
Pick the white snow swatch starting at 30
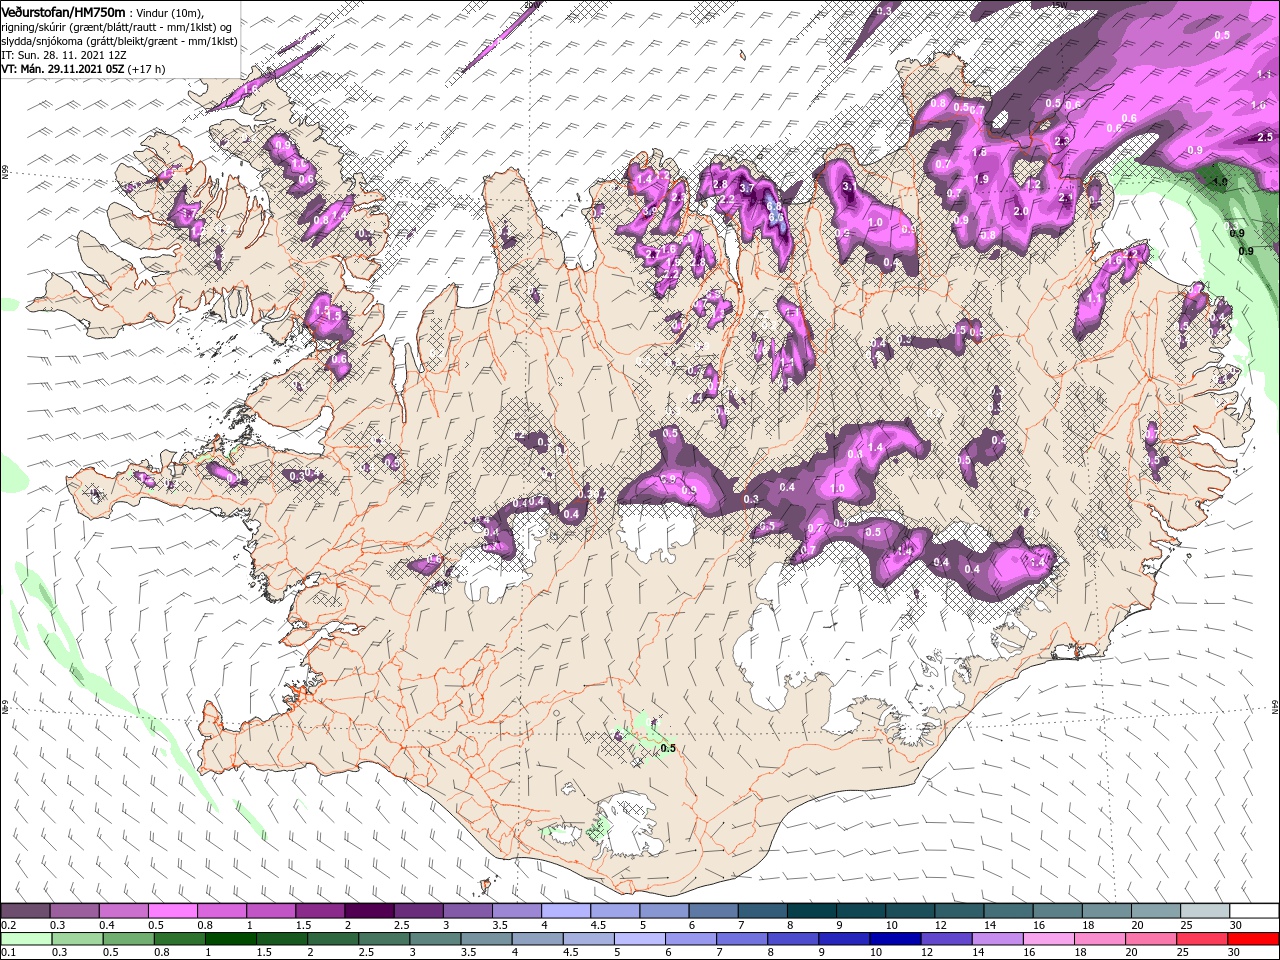1253,911
